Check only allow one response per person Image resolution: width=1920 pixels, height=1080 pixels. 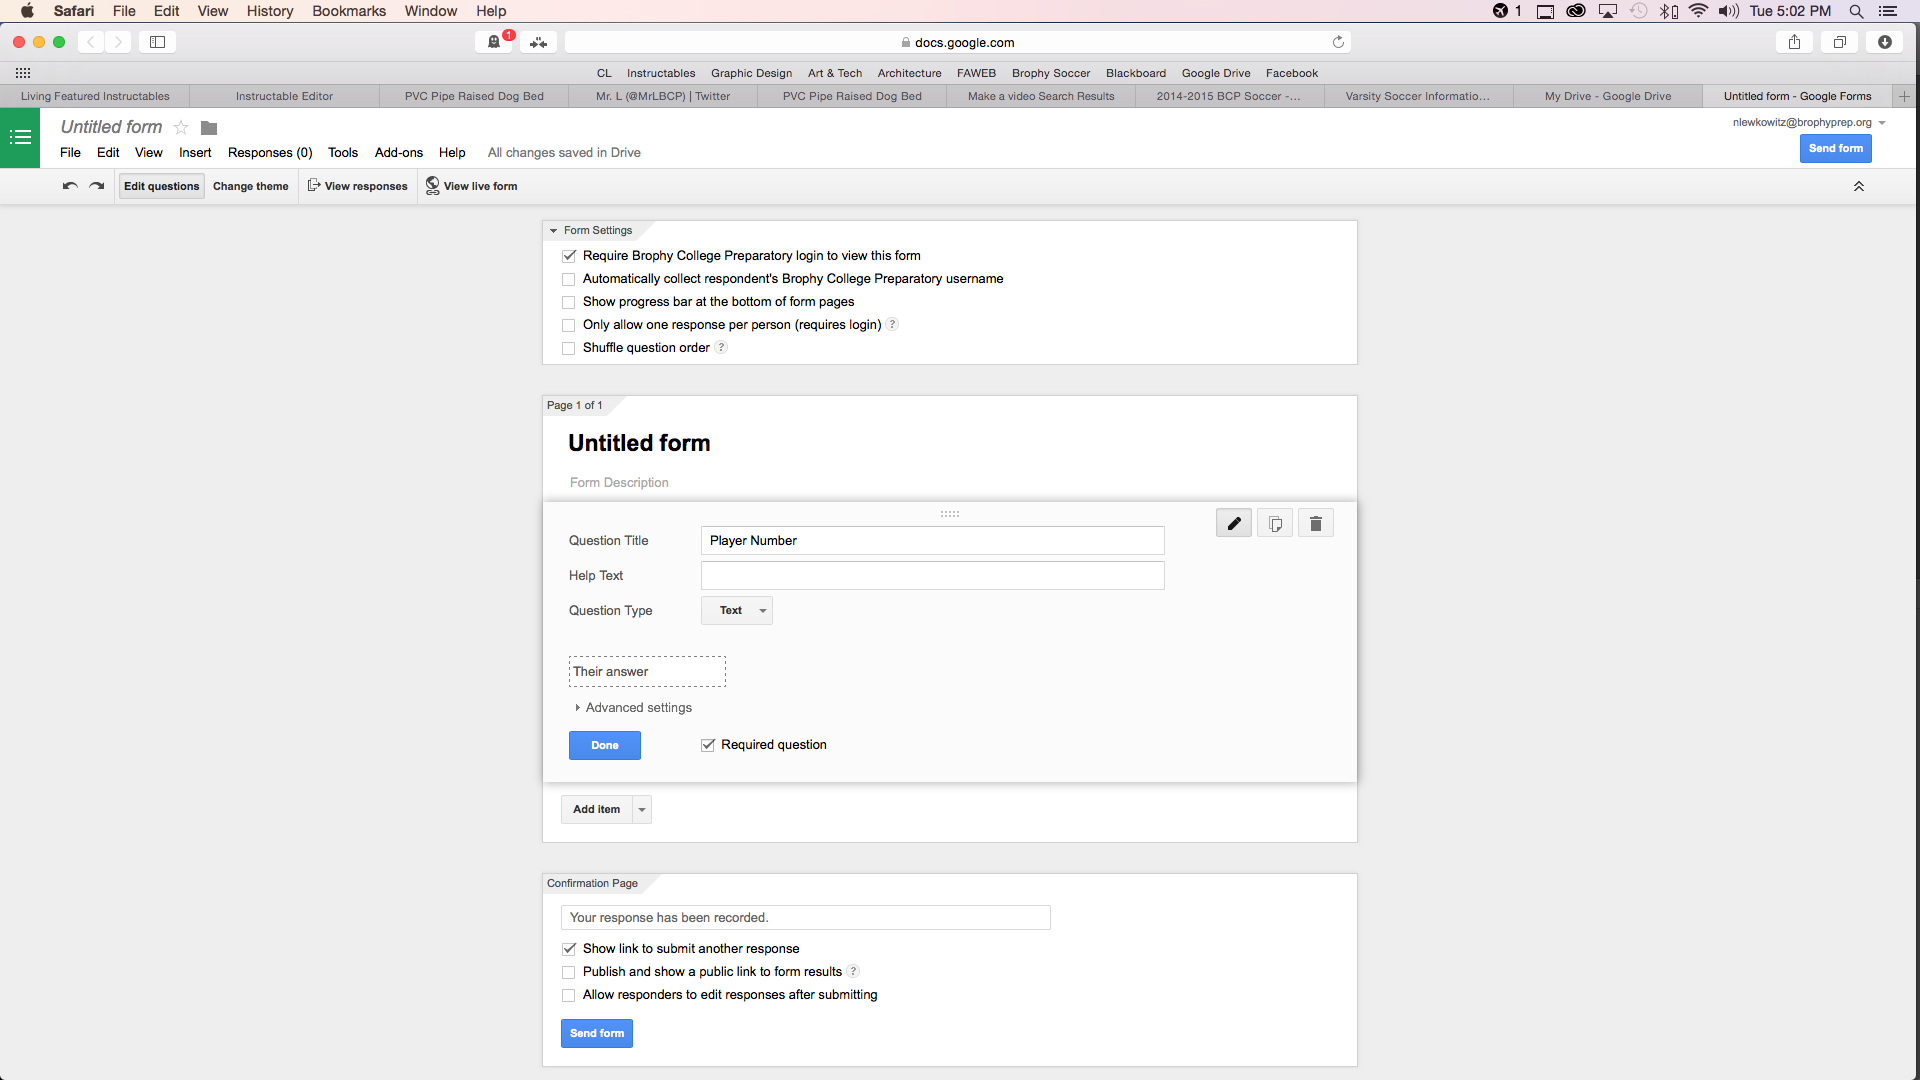569,325
